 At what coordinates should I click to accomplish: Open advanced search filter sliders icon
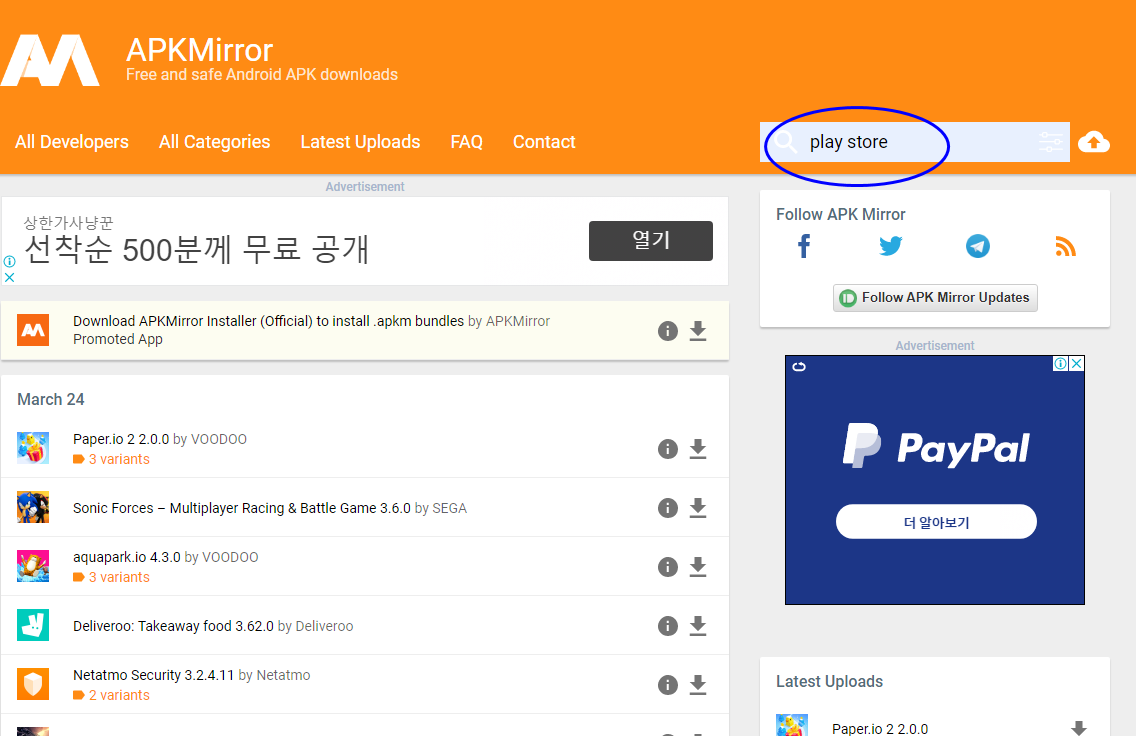coord(1050,142)
